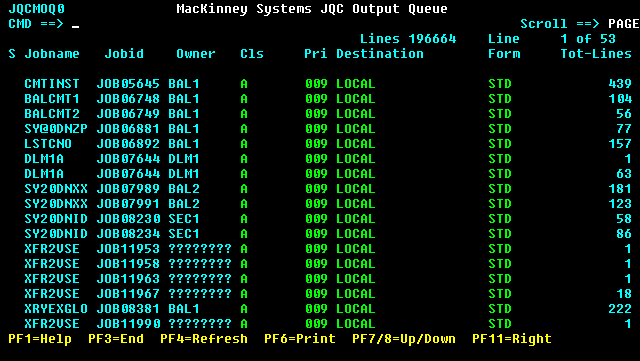Screen dimensions: 640x361
Task: Click the JQCMOQ0 screen identifier
Action: coord(36,9)
